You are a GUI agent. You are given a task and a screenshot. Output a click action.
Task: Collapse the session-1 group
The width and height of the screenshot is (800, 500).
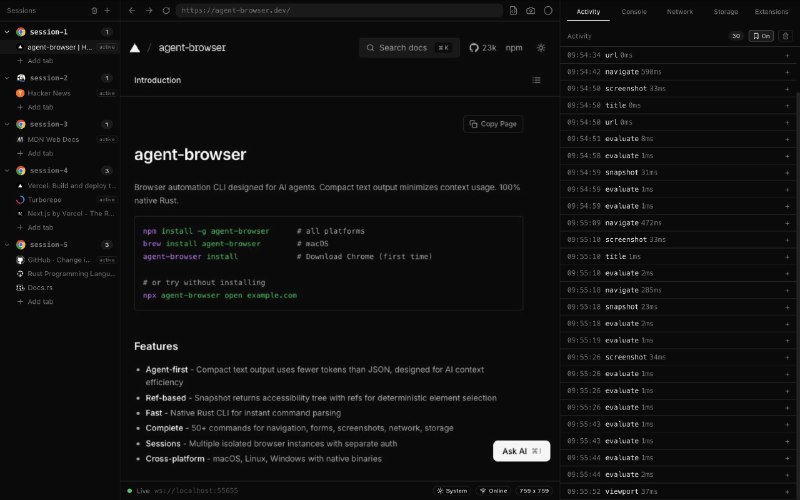tap(7, 32)
